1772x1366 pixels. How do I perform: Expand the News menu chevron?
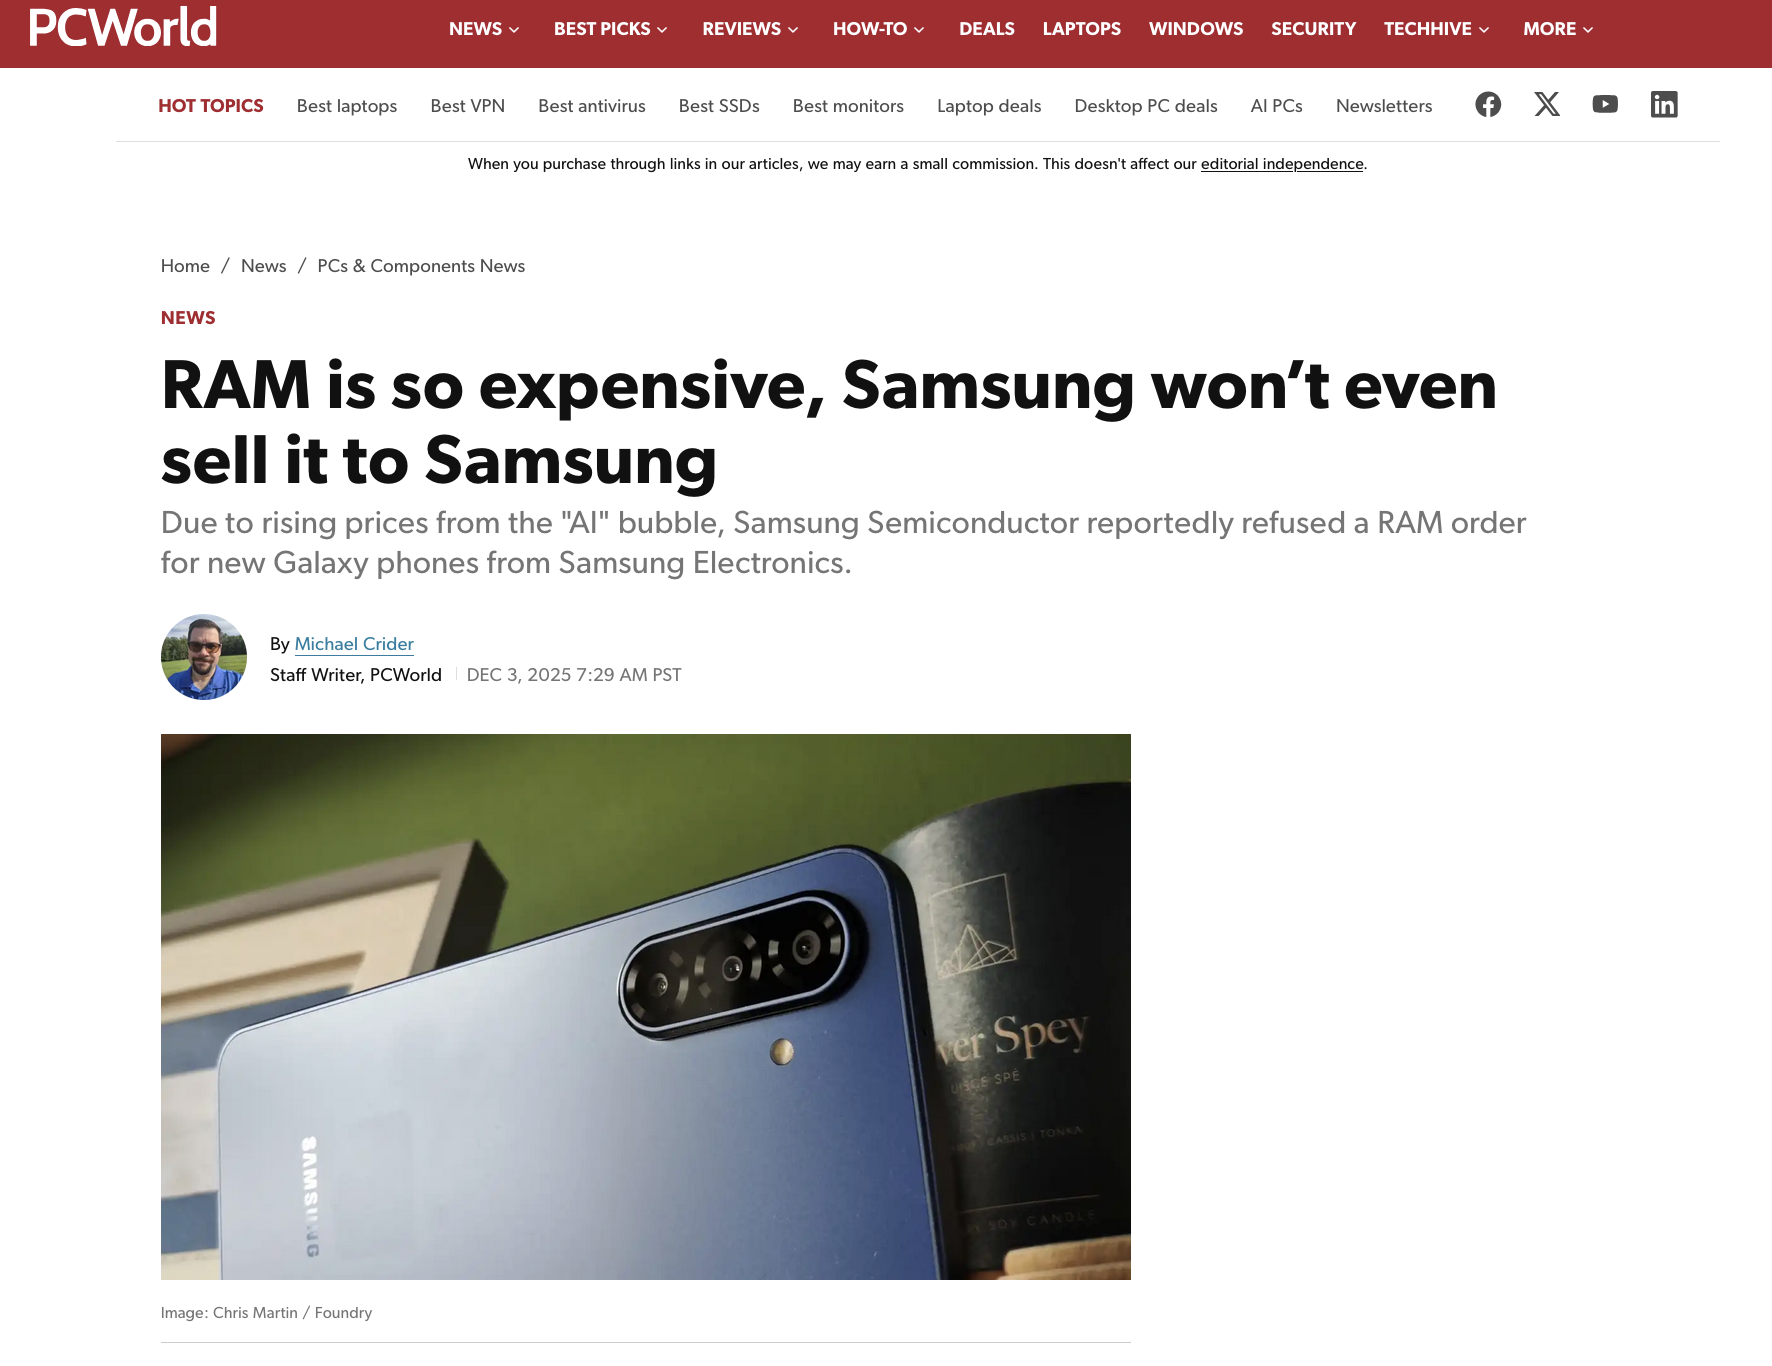(514, 30)
